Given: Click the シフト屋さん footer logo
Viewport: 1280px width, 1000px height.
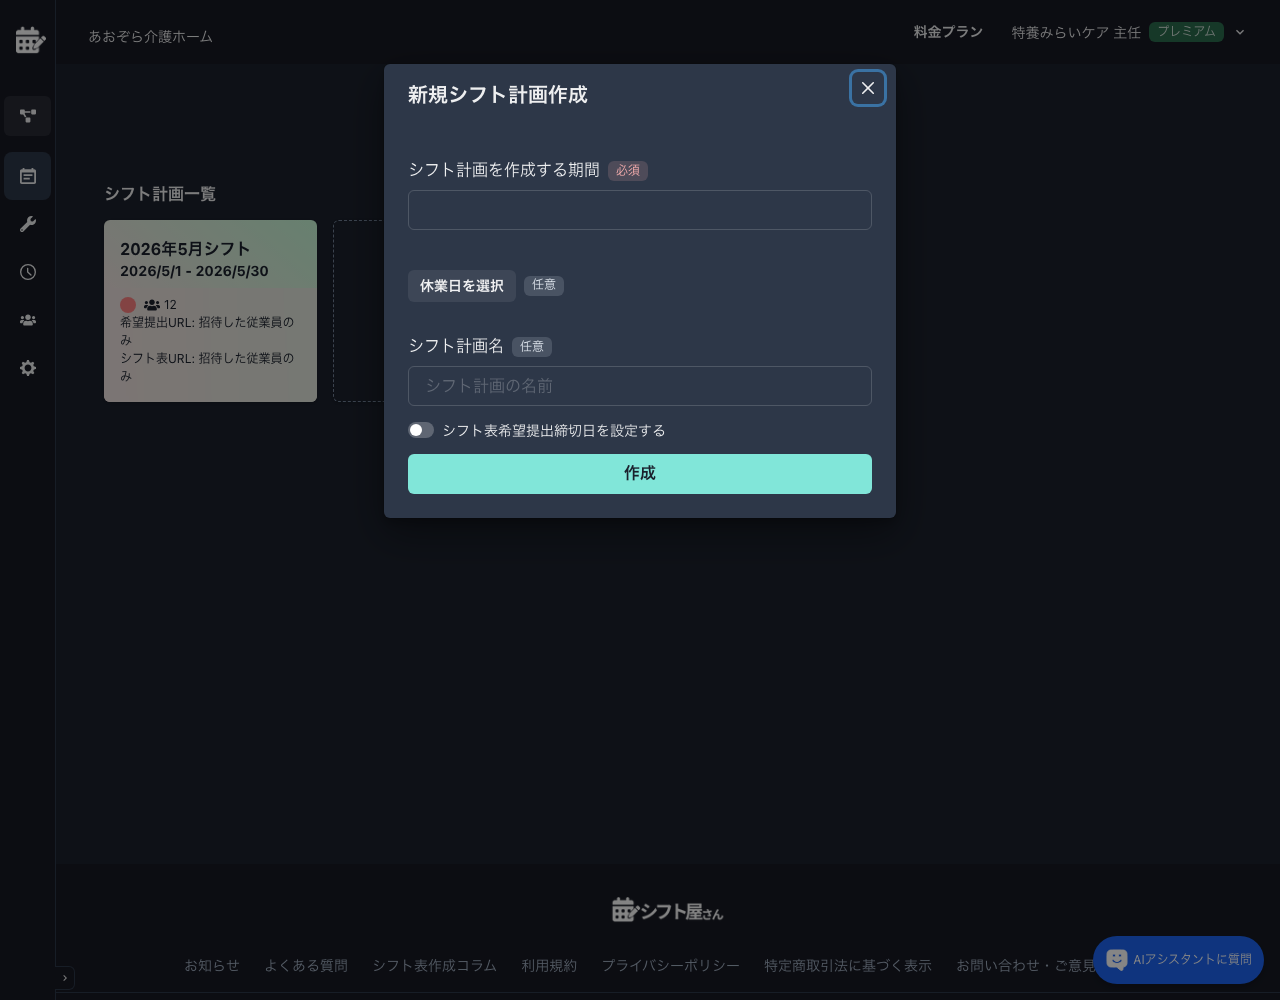Looking at the screenshot, I should click(x=667, y=909).
